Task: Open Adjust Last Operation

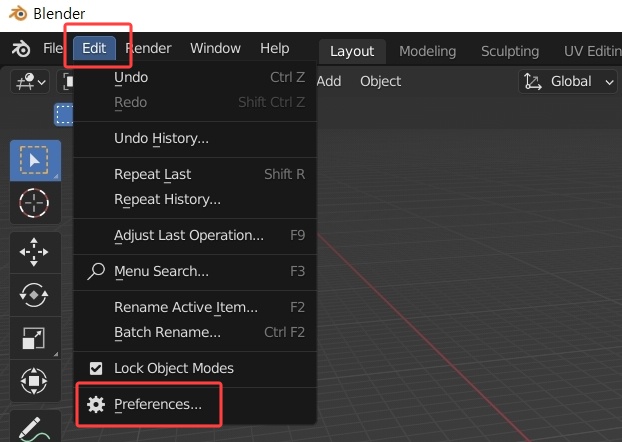Action: 195,235
